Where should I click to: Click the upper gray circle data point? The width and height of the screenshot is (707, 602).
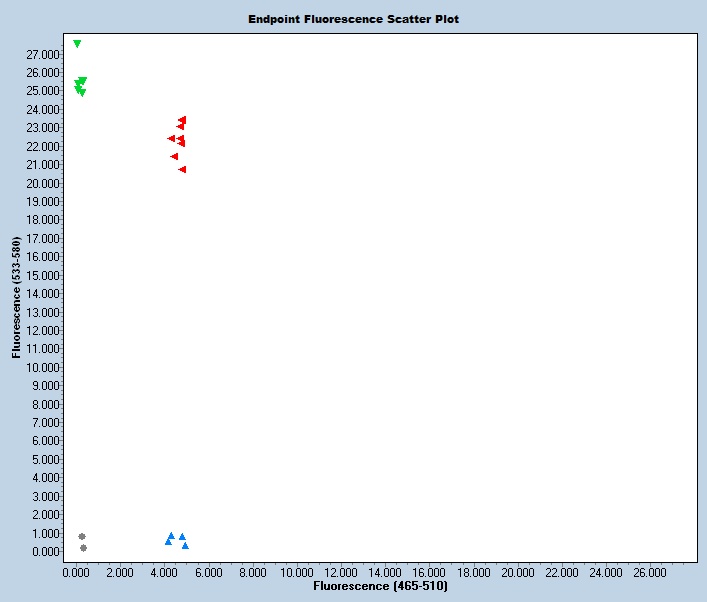(x=82, y=537)
